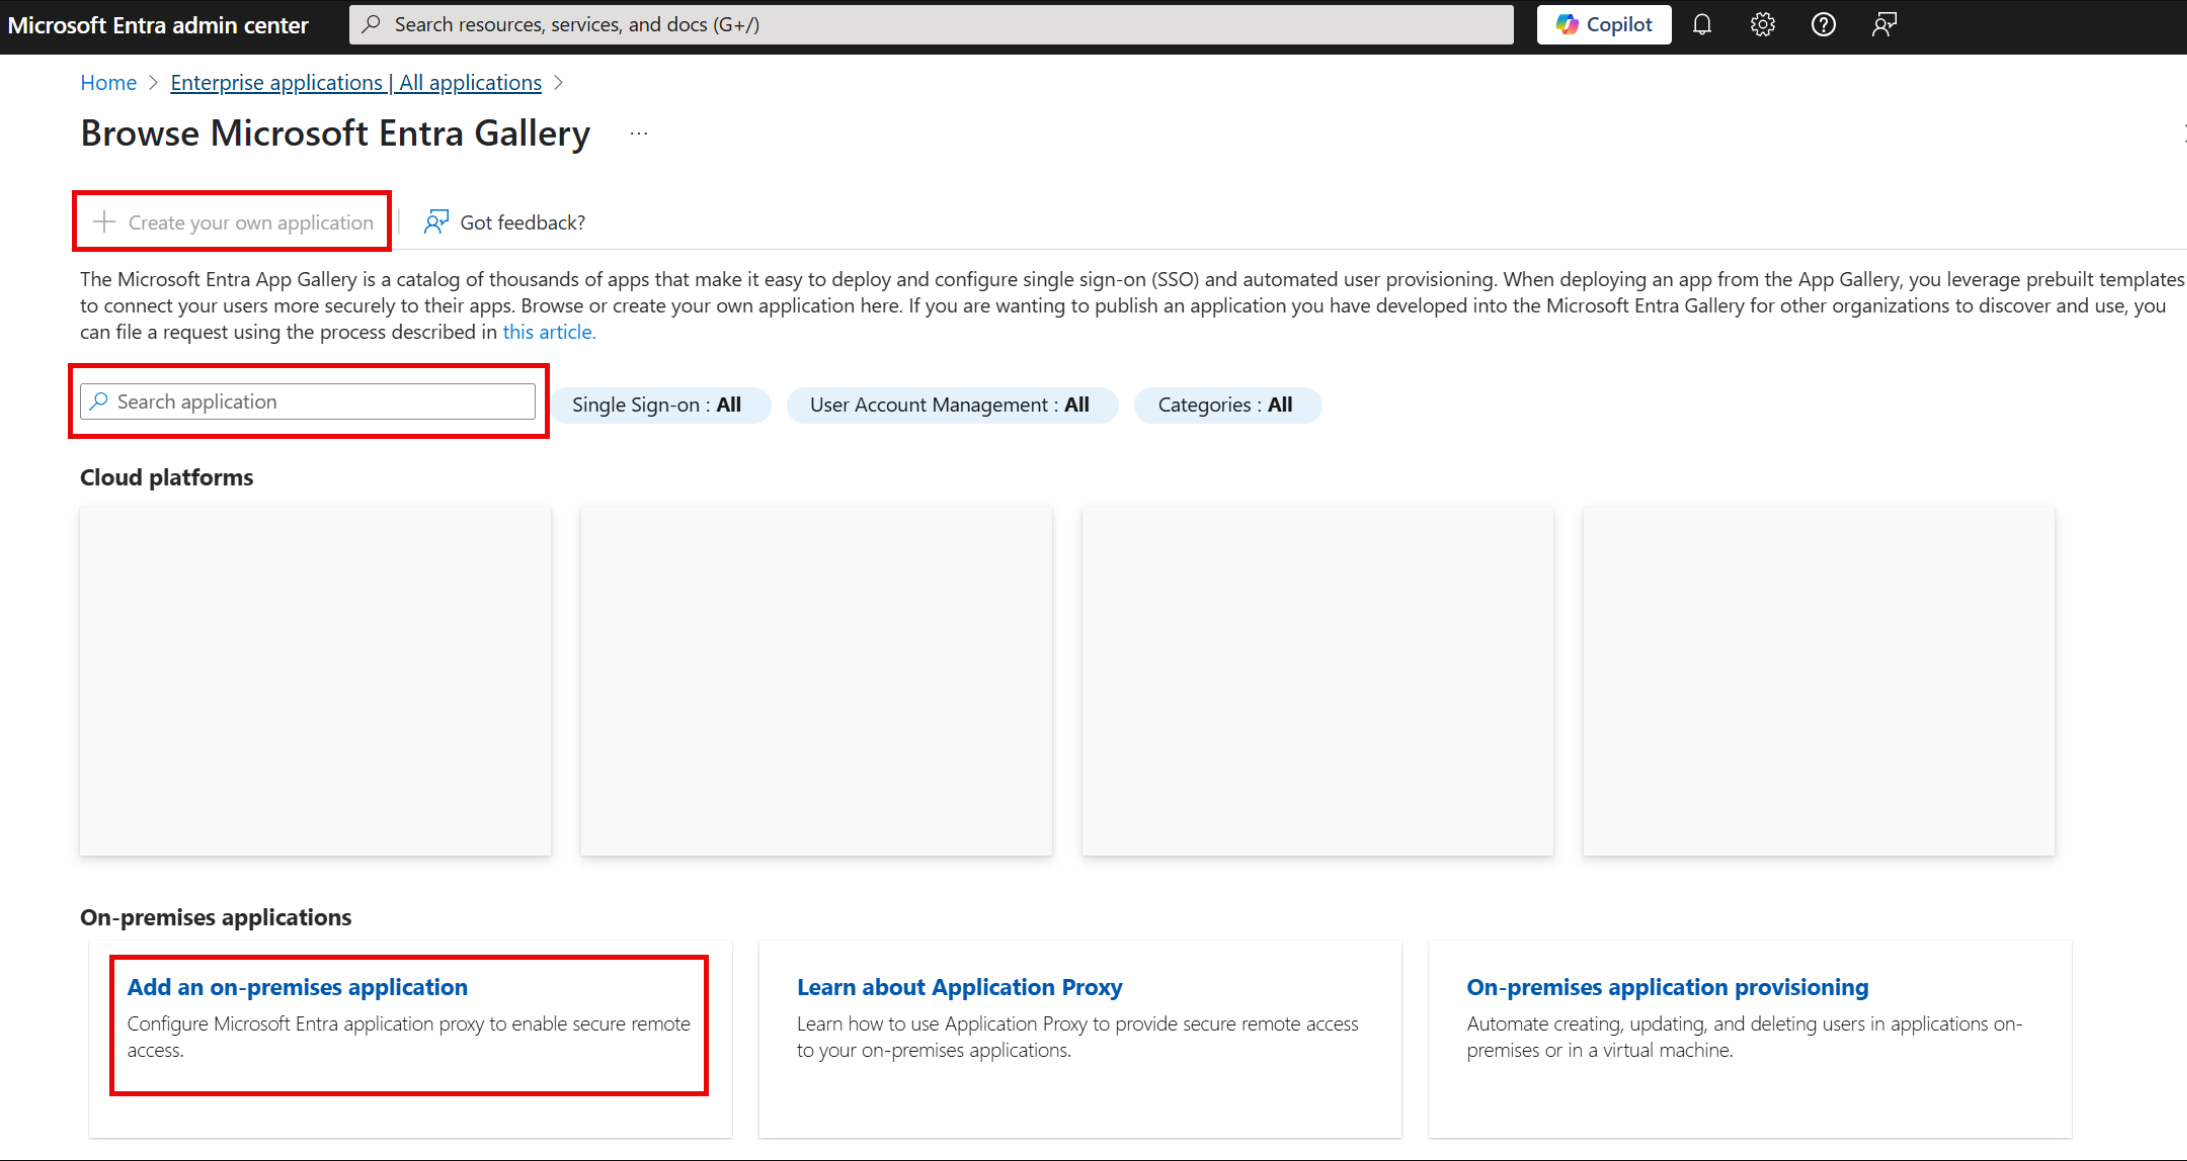This screenshot has height=1161, width=2187.
Task: Open On-premises application provisioning
Action: (1666, 987)
